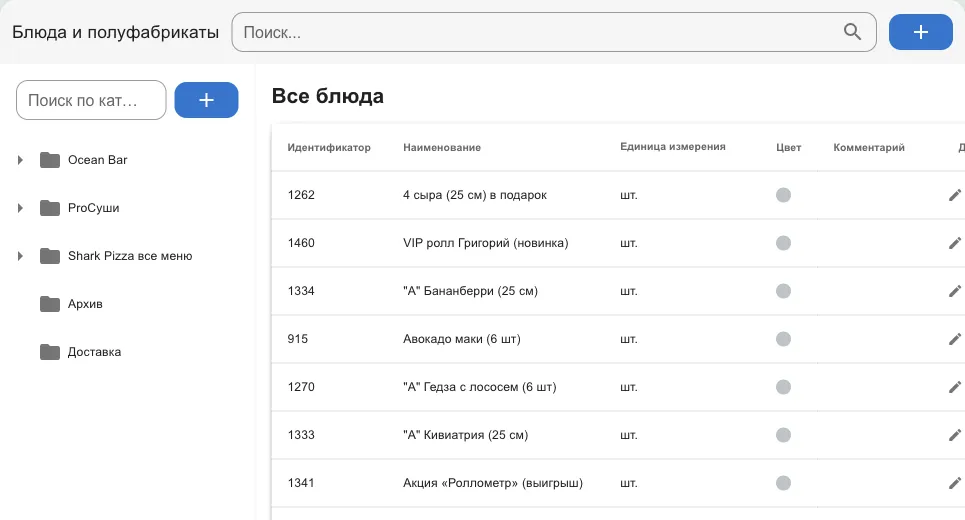Expand the ProСуши folder
The height and width of the screenshot is (520, 965).
point(20,208)
